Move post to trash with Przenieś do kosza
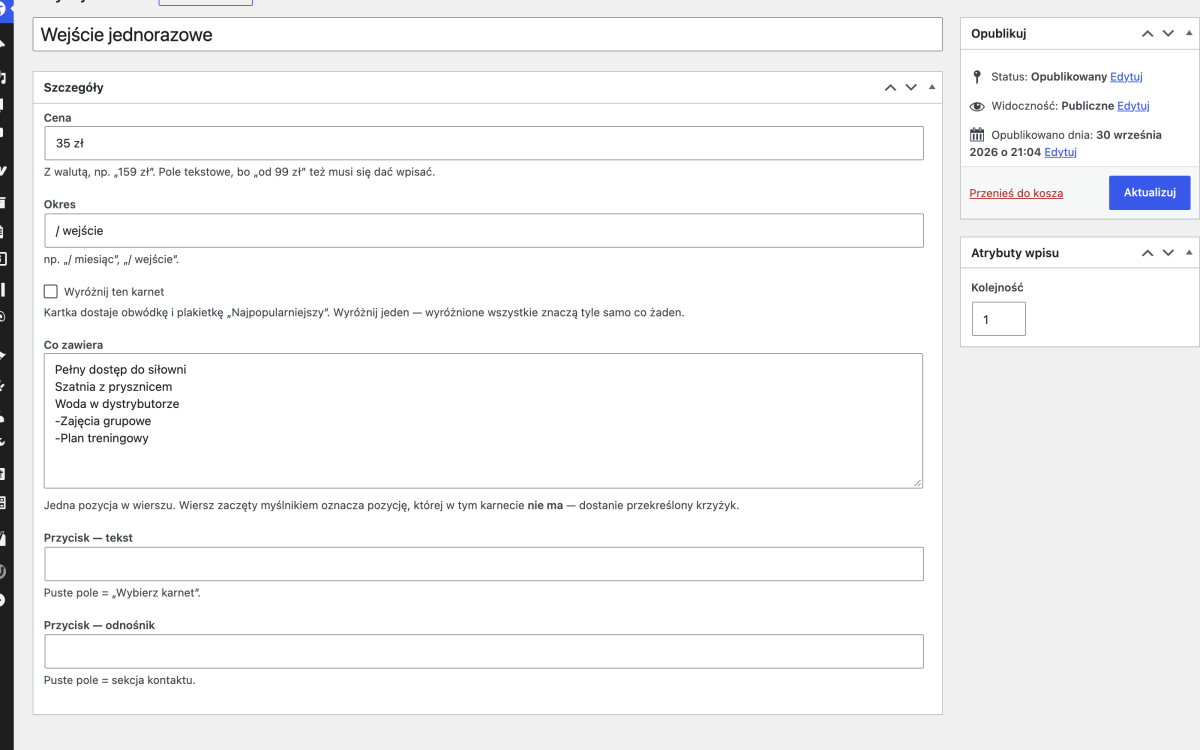 [x=1016, y=193]
